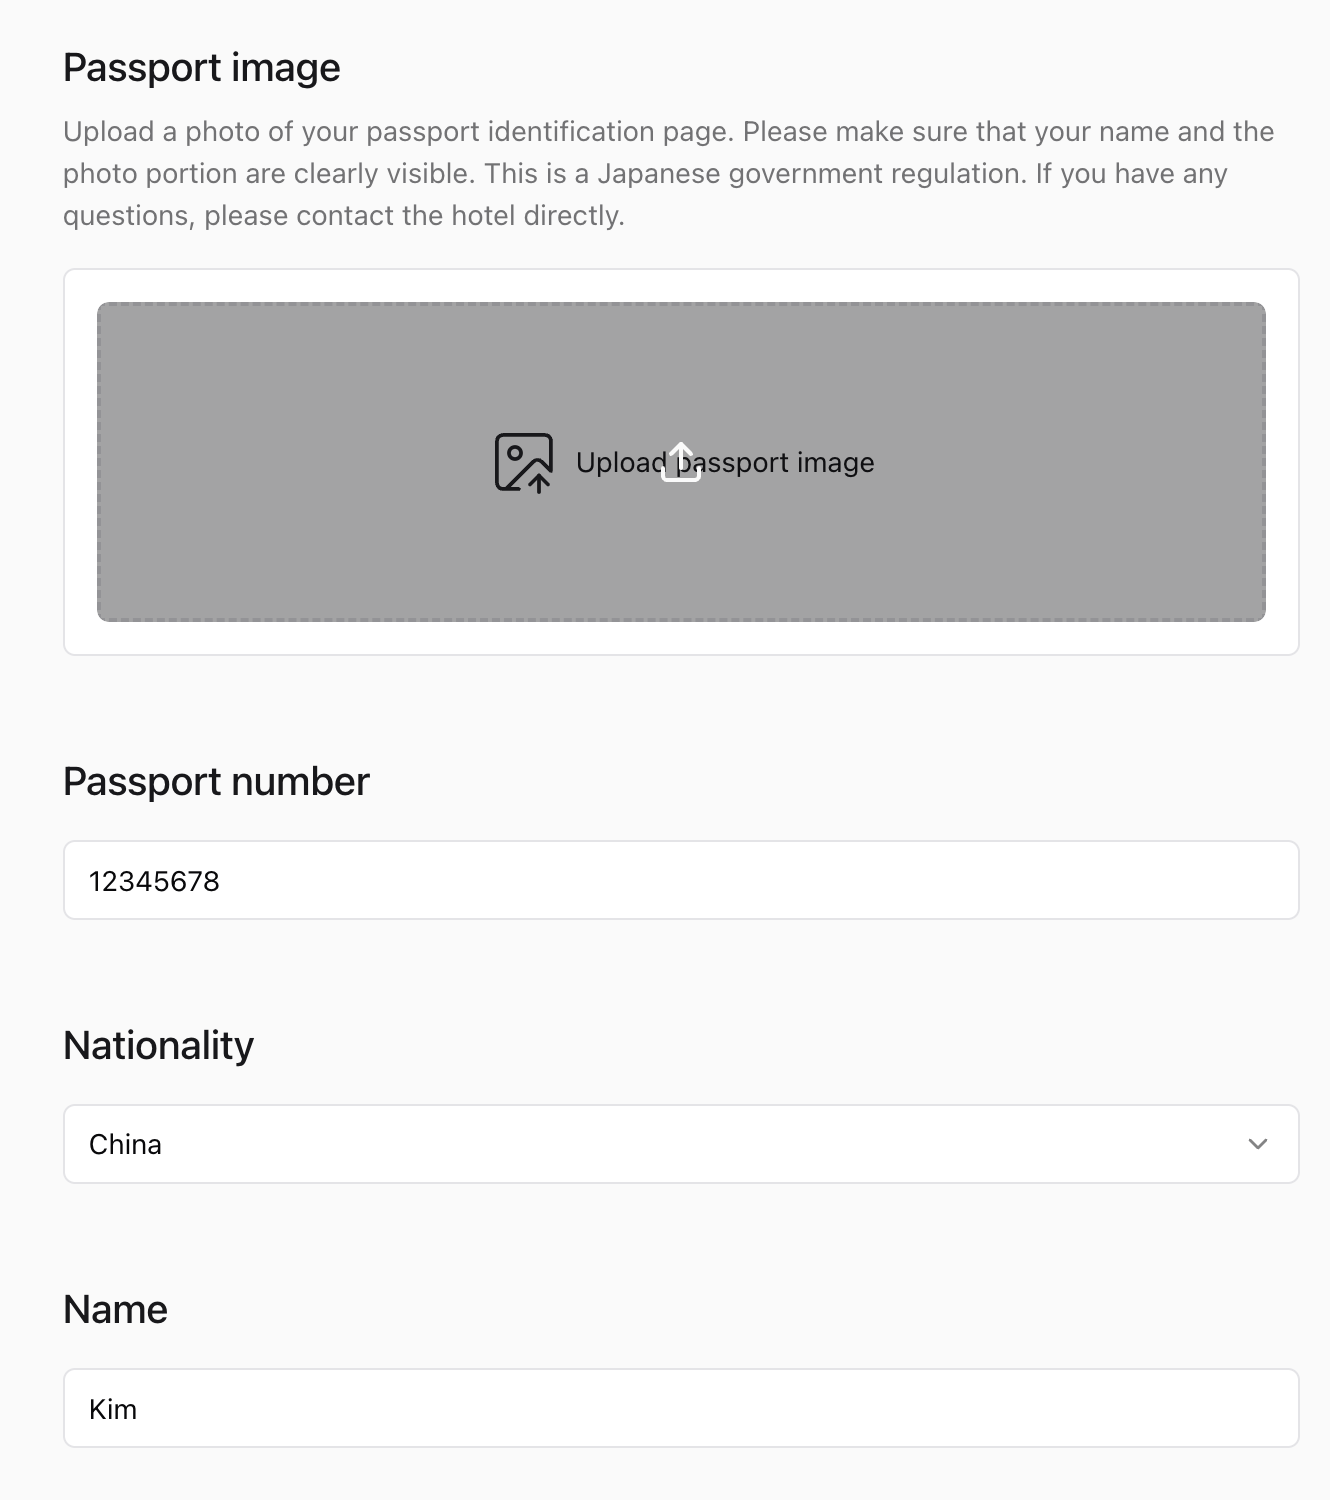Click the '12345678' passport number text

154,881
